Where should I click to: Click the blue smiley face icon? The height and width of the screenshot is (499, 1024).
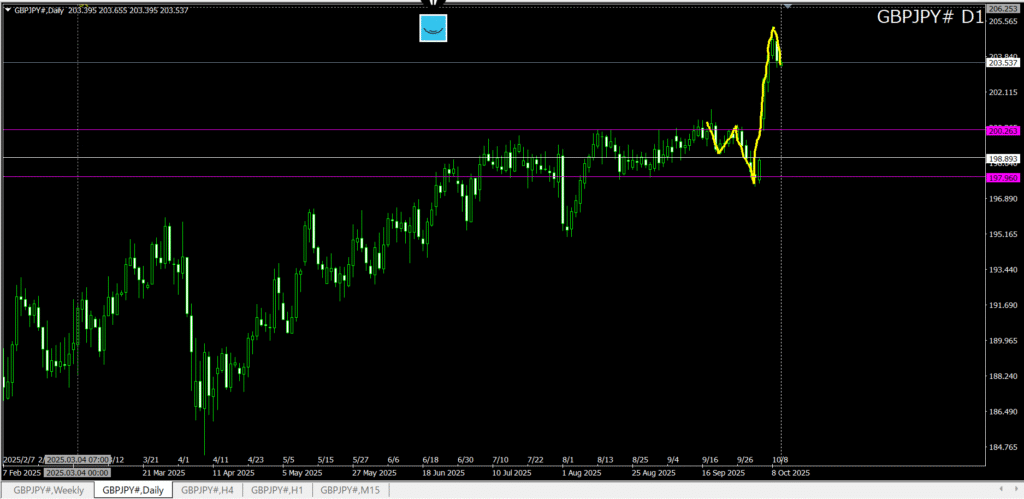[433, 29]
